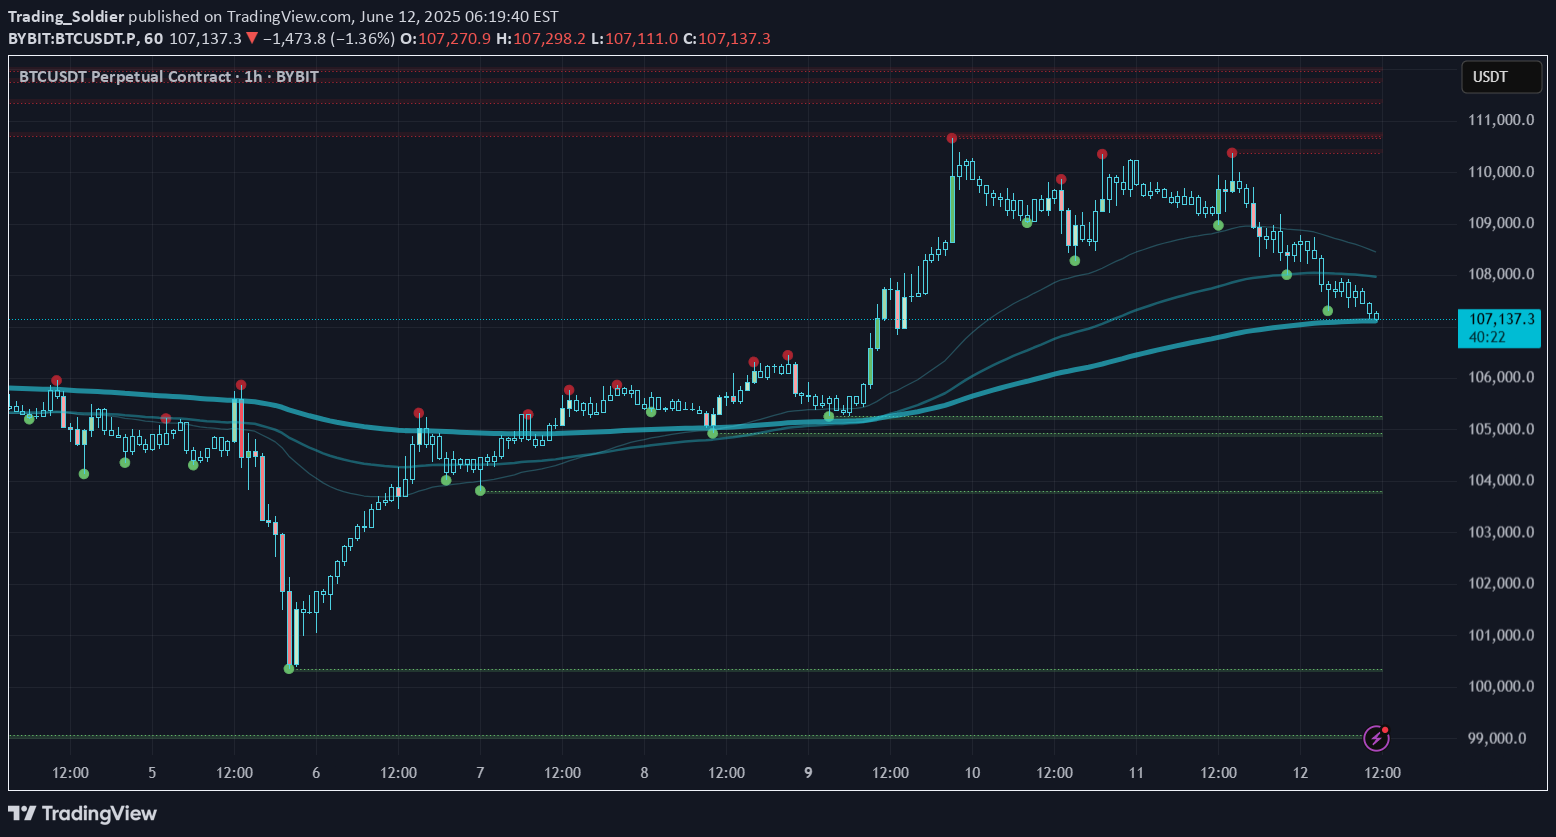Click the close value C:107,137.3
Viewport: 1556px width, 837px height.
pos(727,38)
